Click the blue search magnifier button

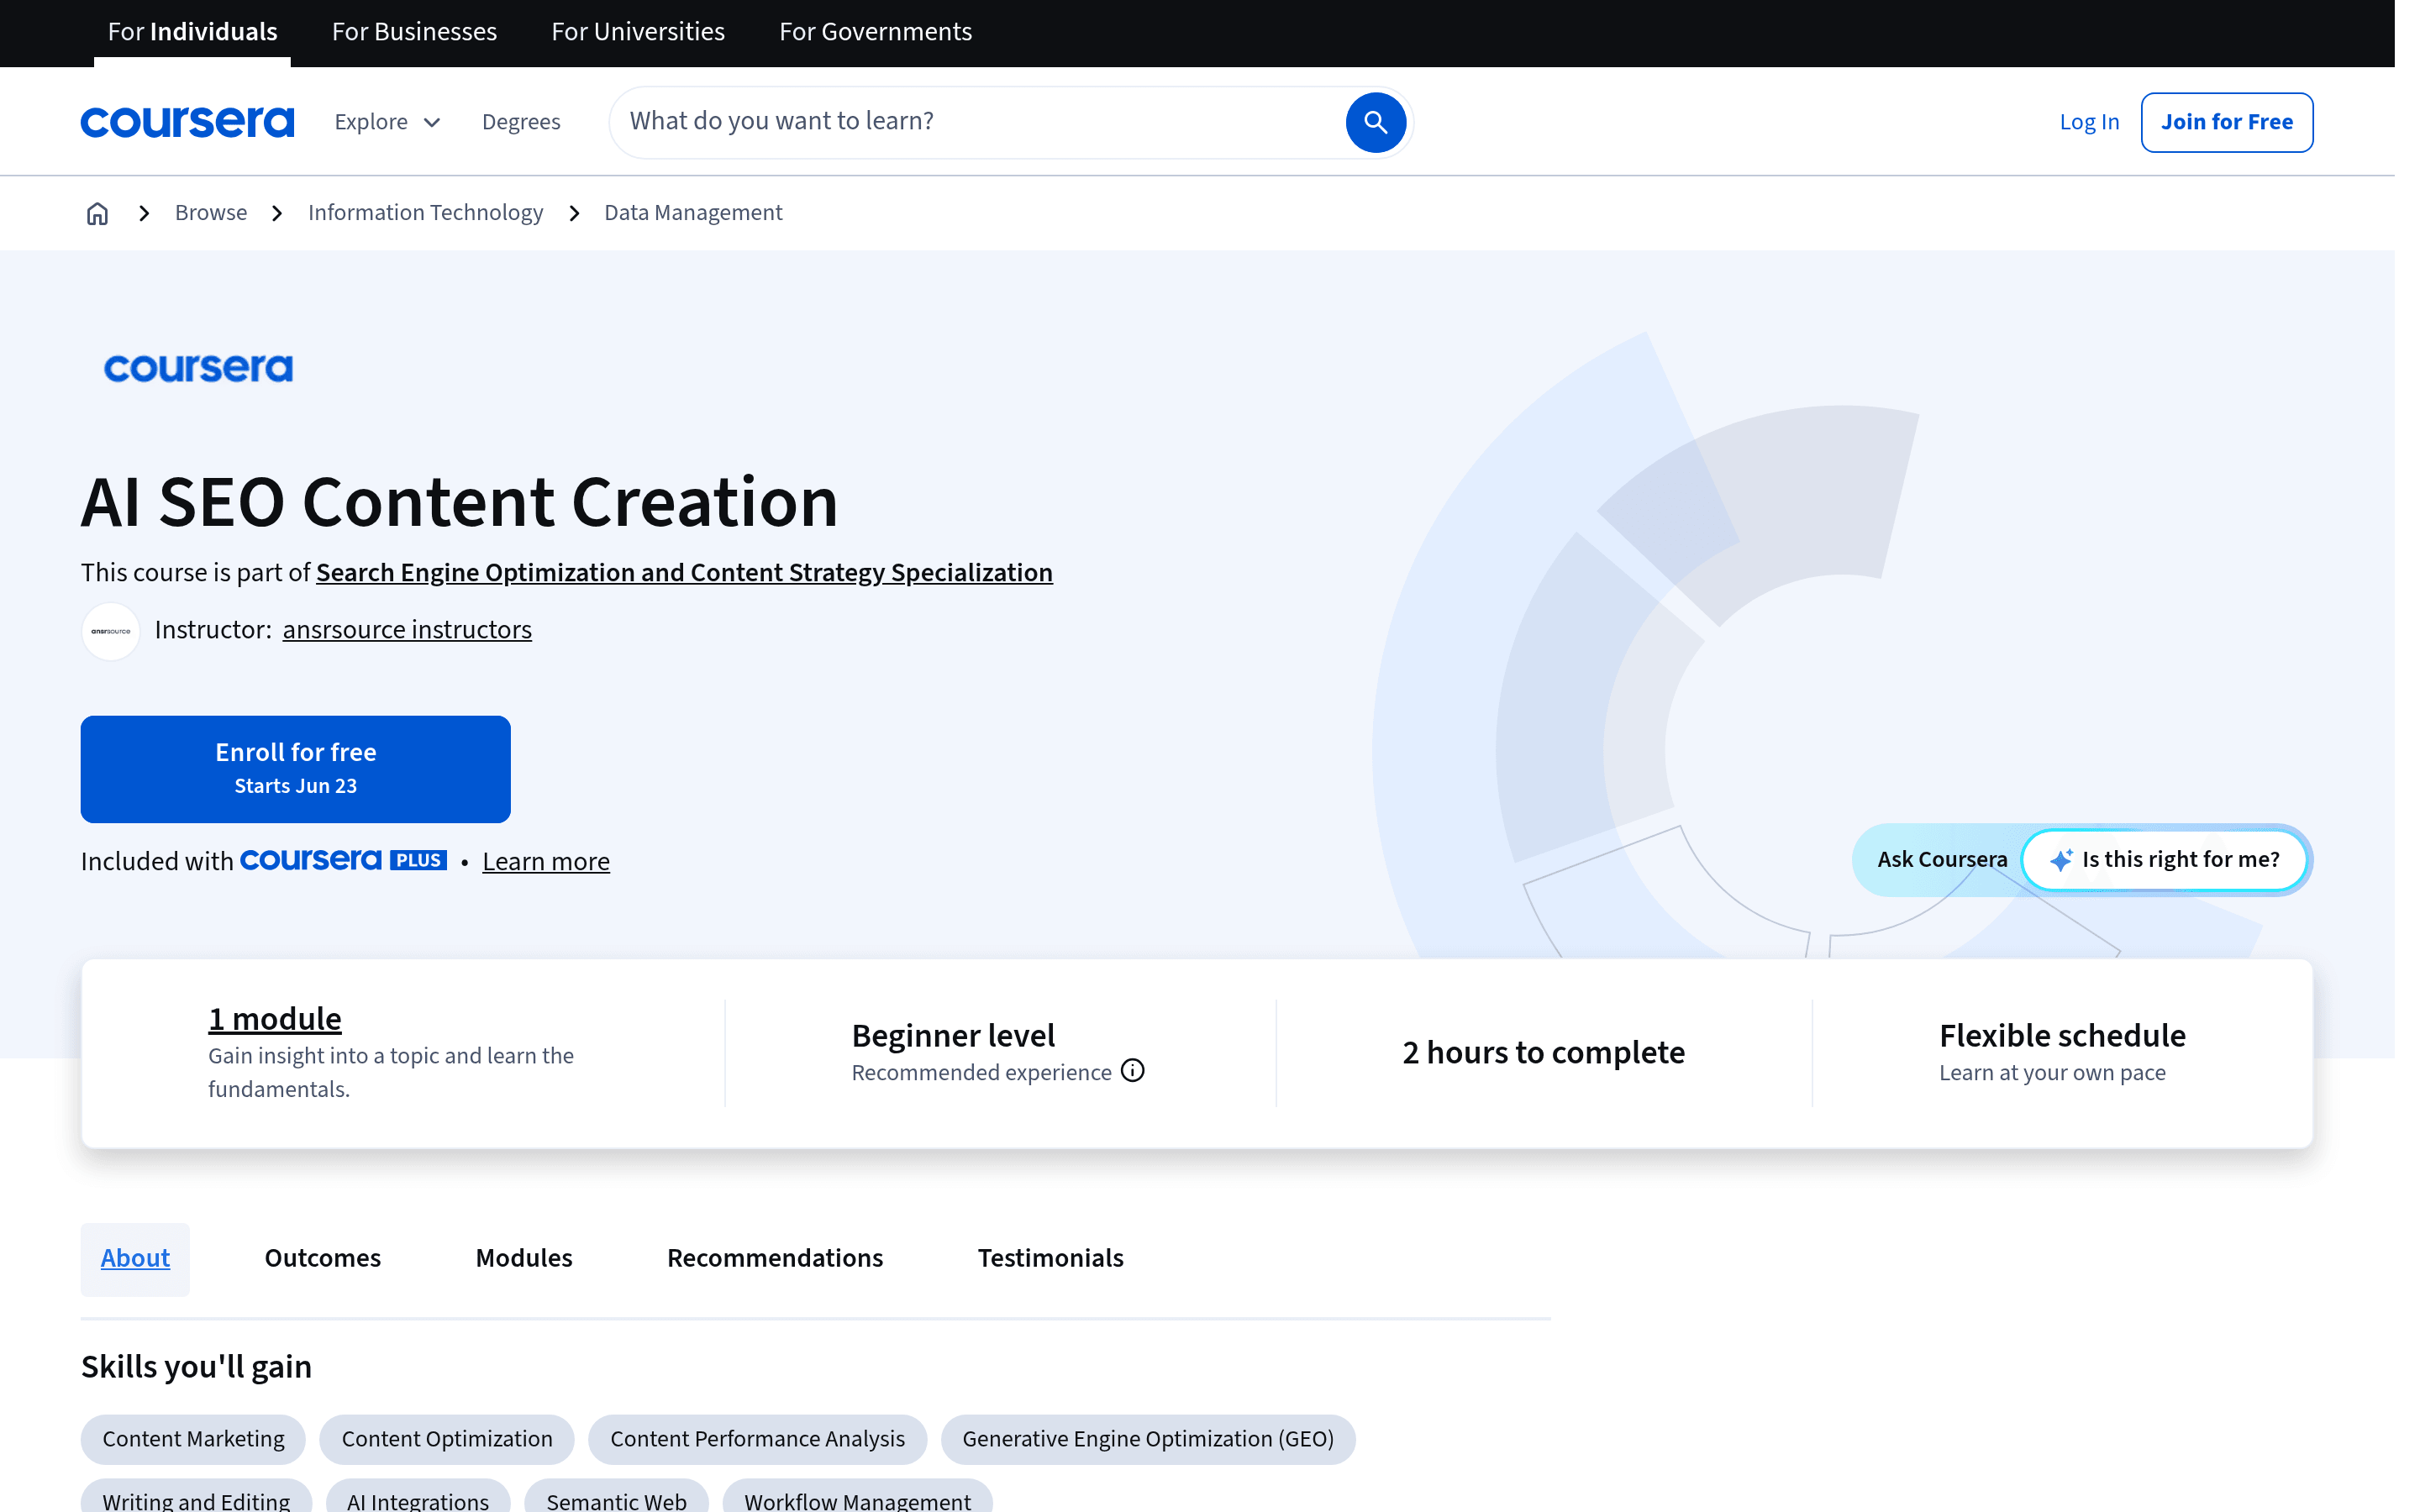(x=1375, y=122)
